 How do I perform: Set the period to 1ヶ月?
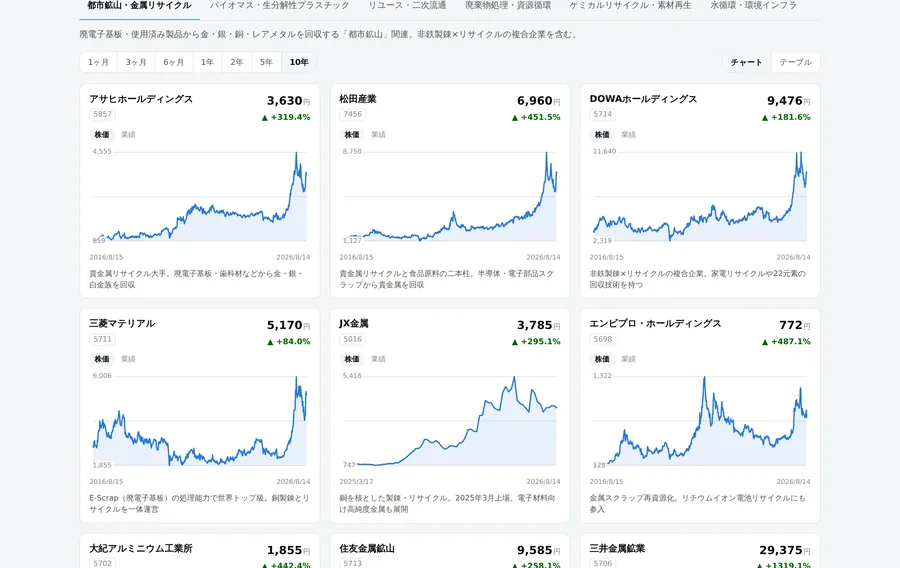[99, 62]
